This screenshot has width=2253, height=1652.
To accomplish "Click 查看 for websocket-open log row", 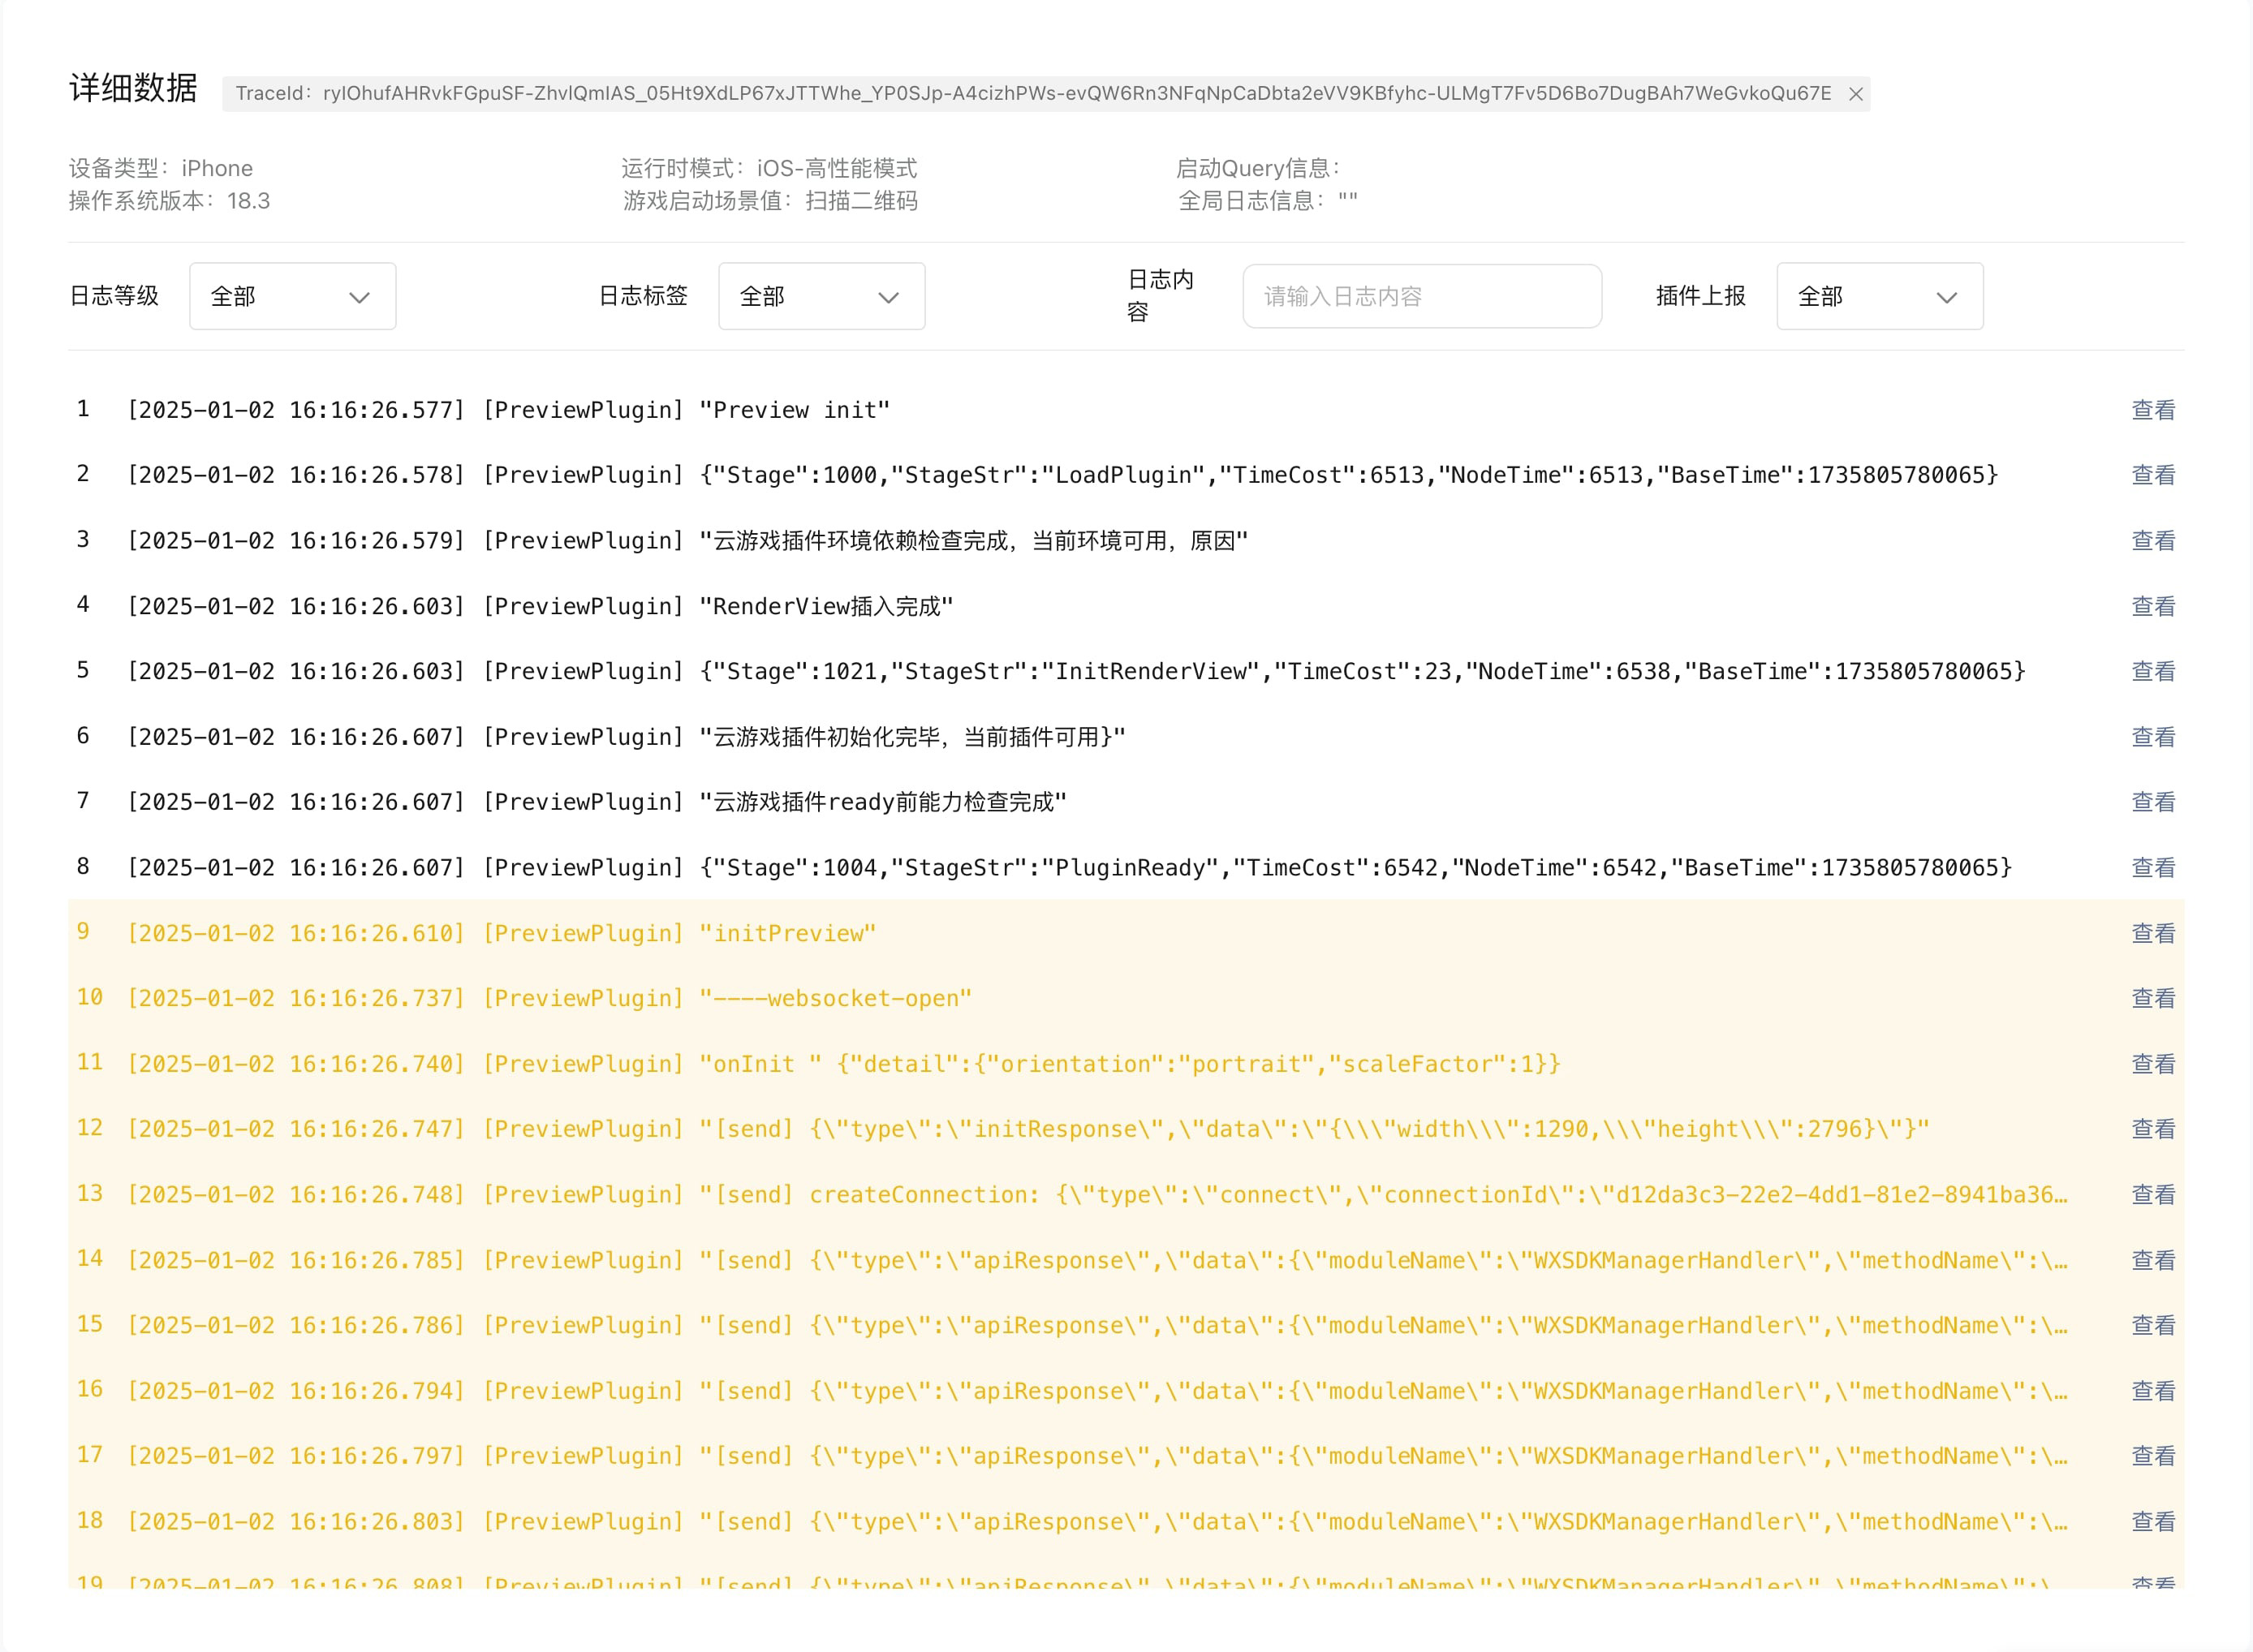I will pyautogui.click(x=2153, y=998).
